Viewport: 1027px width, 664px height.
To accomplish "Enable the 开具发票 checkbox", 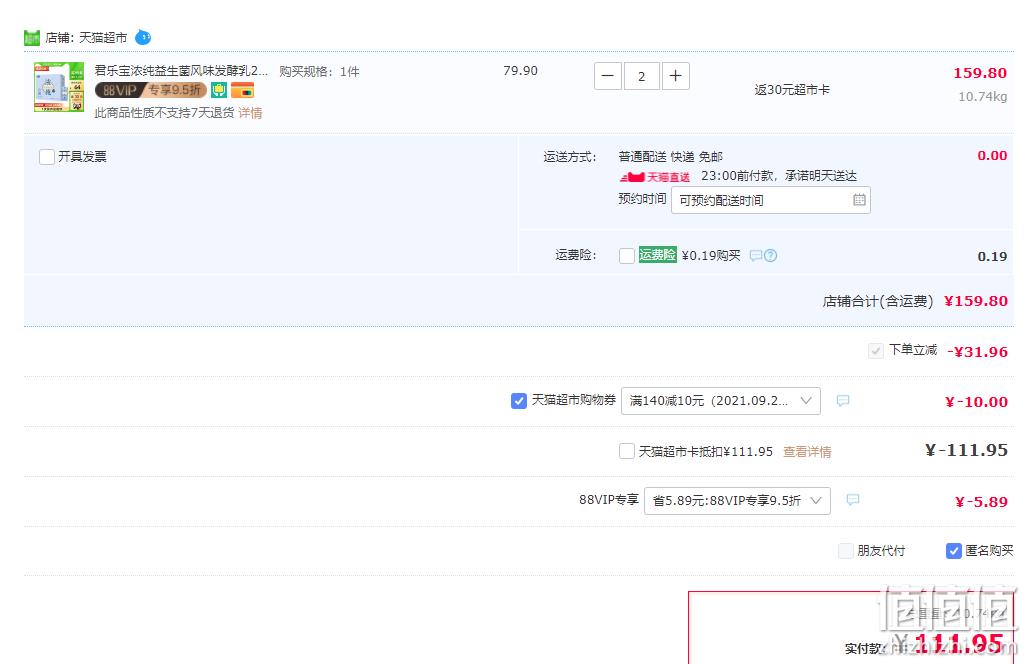I will [x=47, y=157].
